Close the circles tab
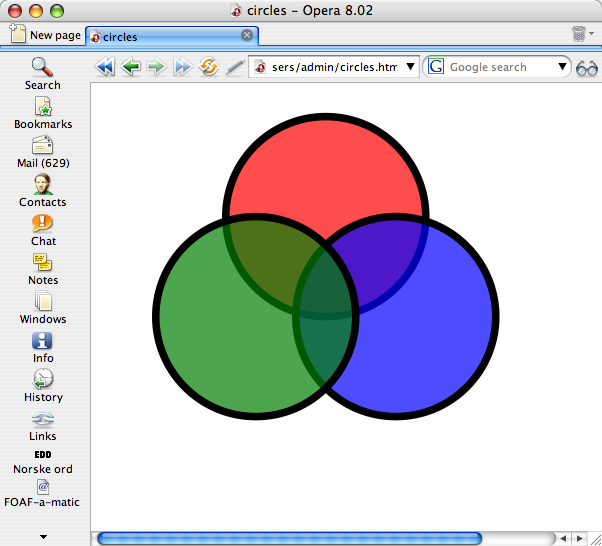Screen dimensions: 602x546 [x=247, y=36]
